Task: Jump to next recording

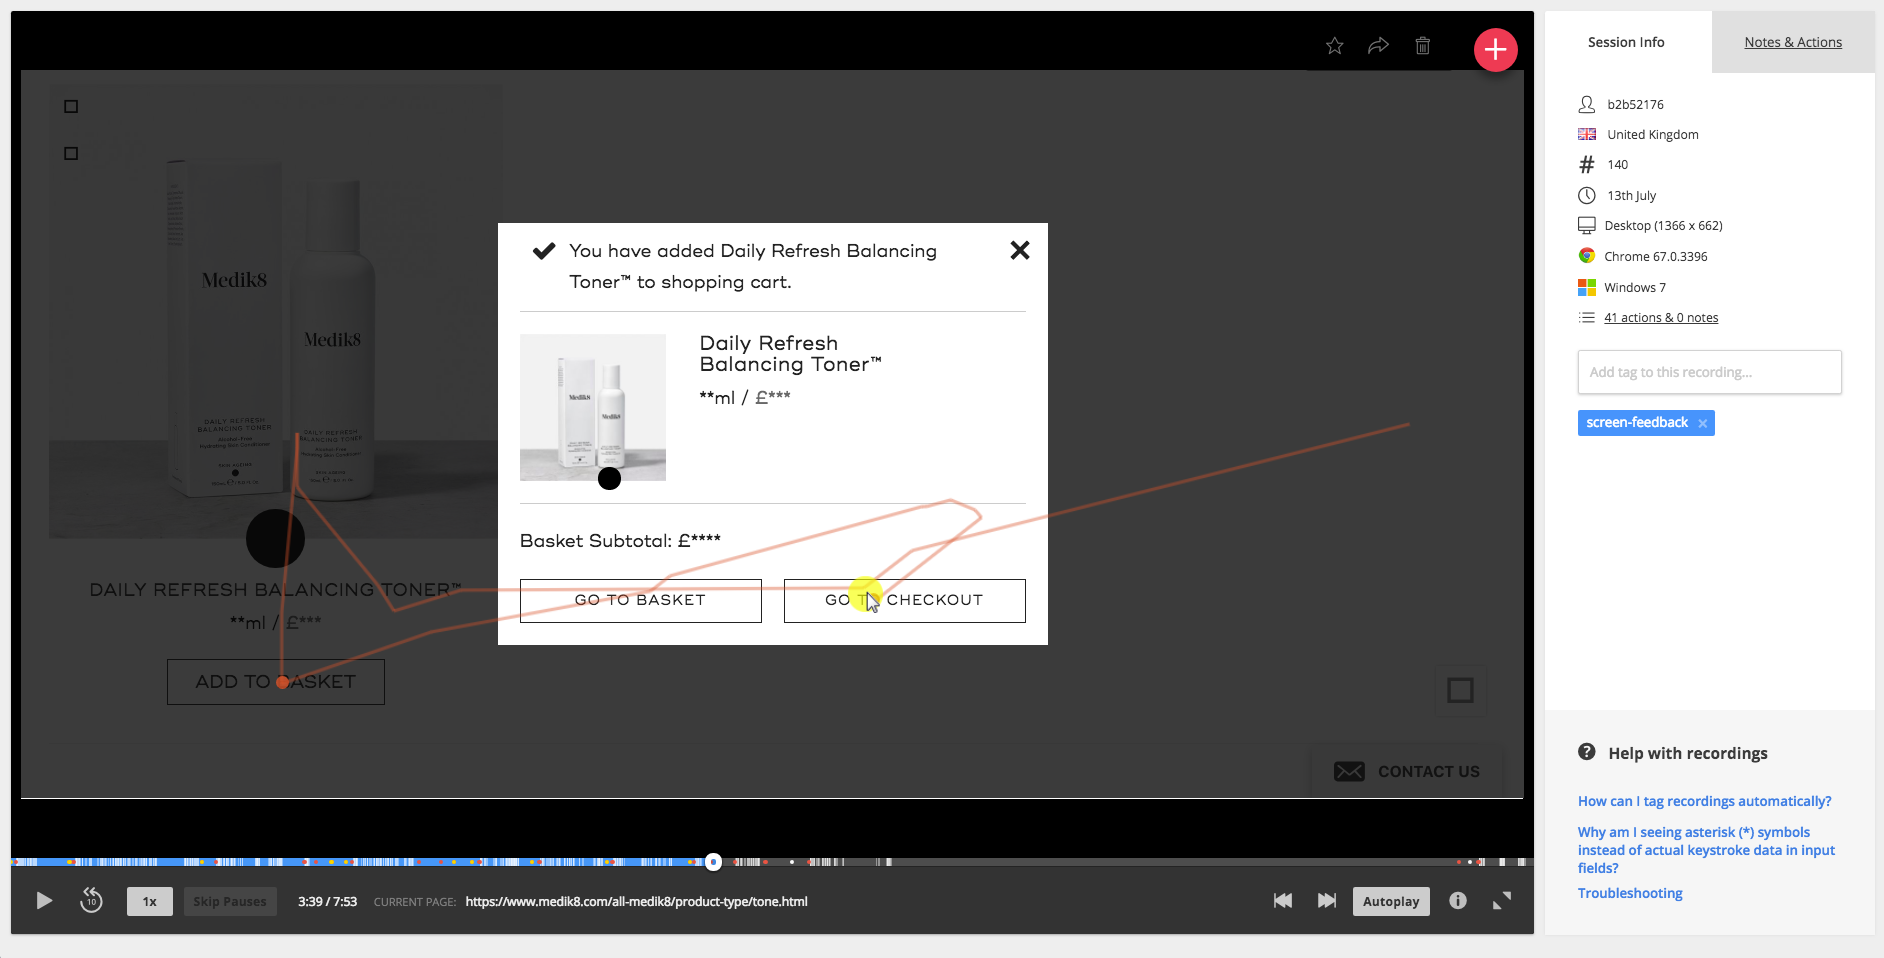Action: [x=1327, y=901]
